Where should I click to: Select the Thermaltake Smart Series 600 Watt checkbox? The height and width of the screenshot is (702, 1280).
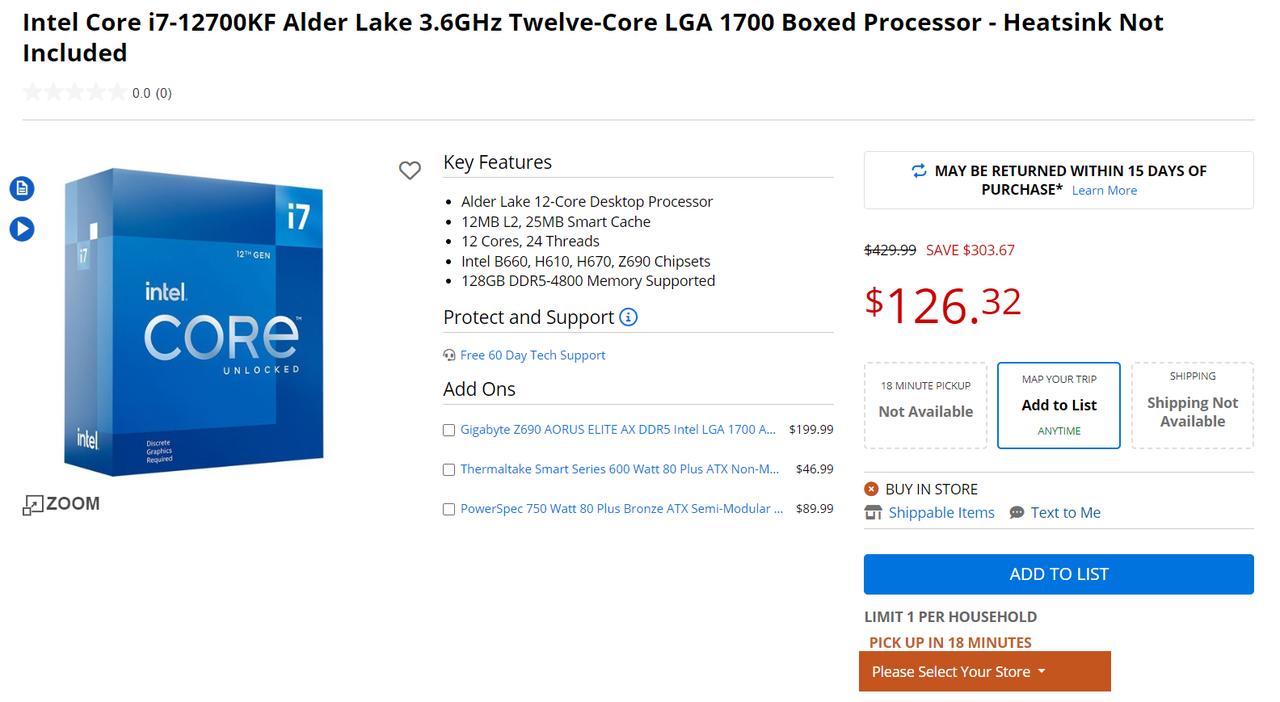(449, 469)
